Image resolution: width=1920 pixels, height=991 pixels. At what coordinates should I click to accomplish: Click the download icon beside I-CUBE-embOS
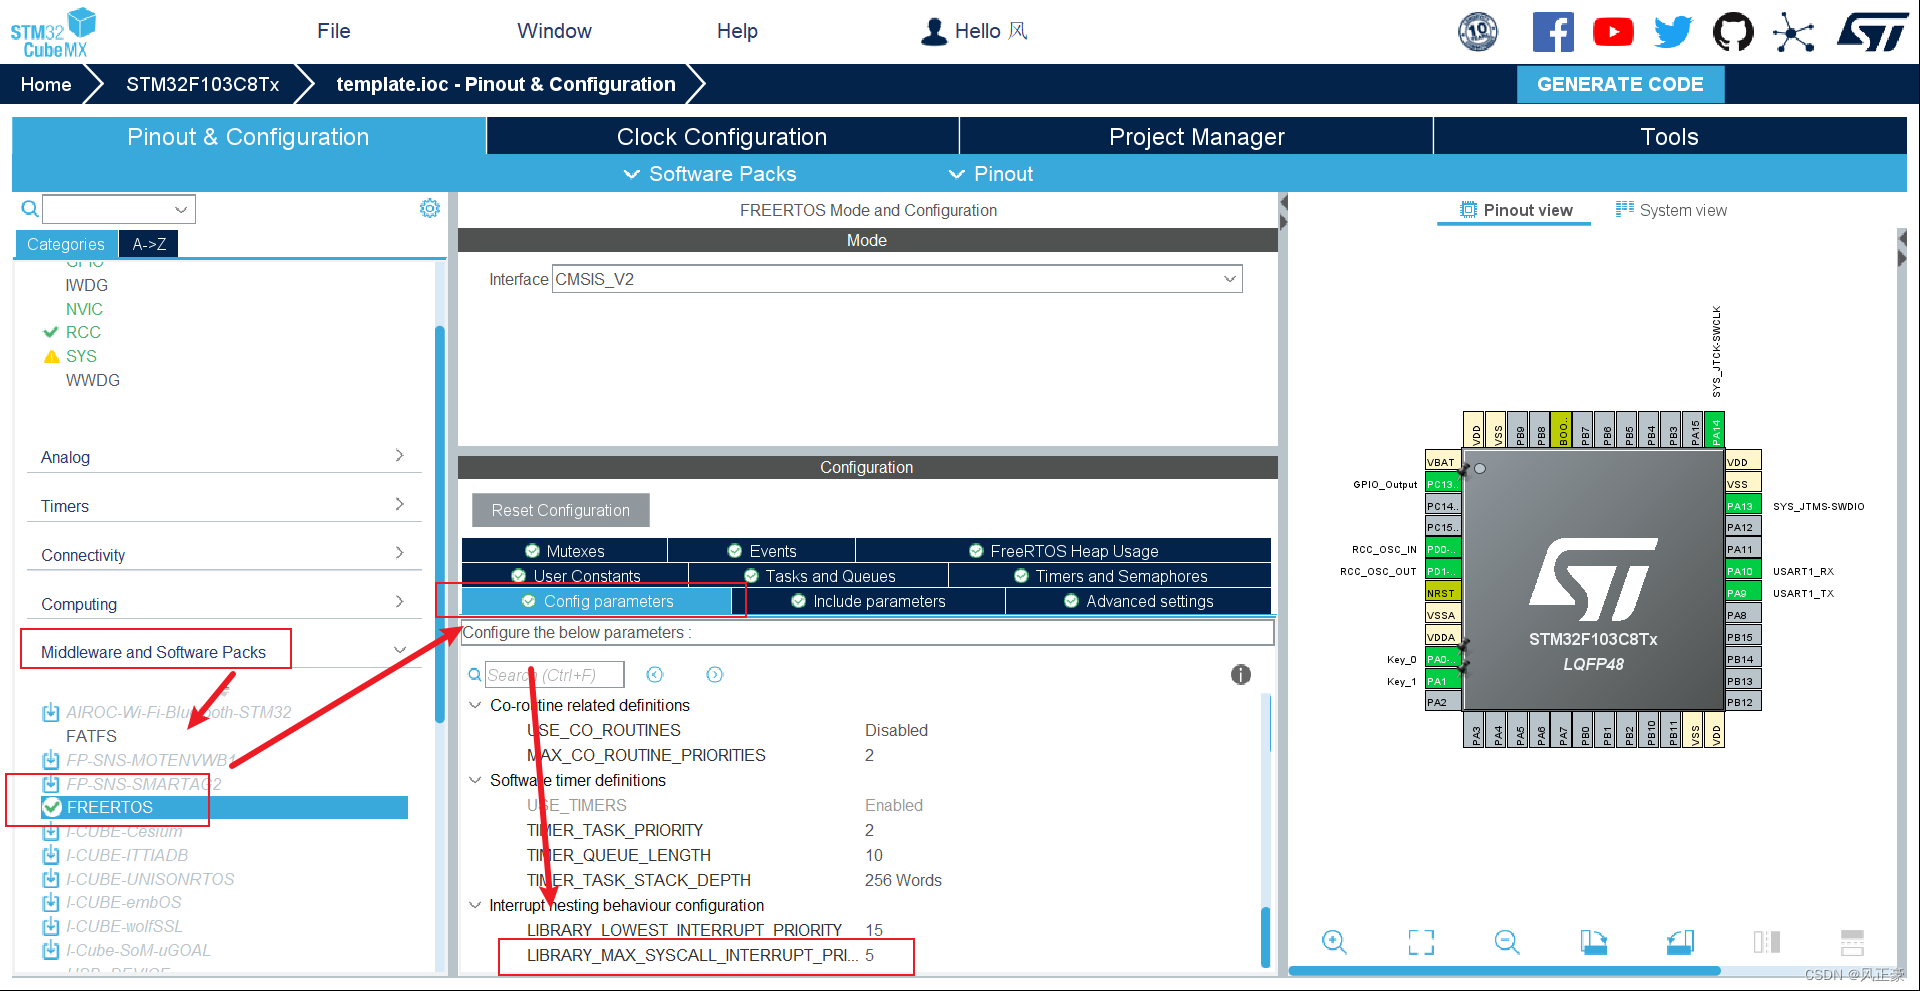coord(50,902)
